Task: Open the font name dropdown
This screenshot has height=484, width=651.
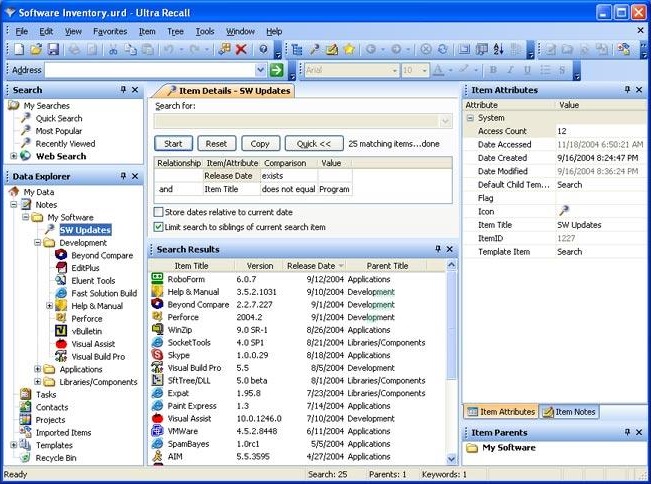Action: tap(394, 71)
